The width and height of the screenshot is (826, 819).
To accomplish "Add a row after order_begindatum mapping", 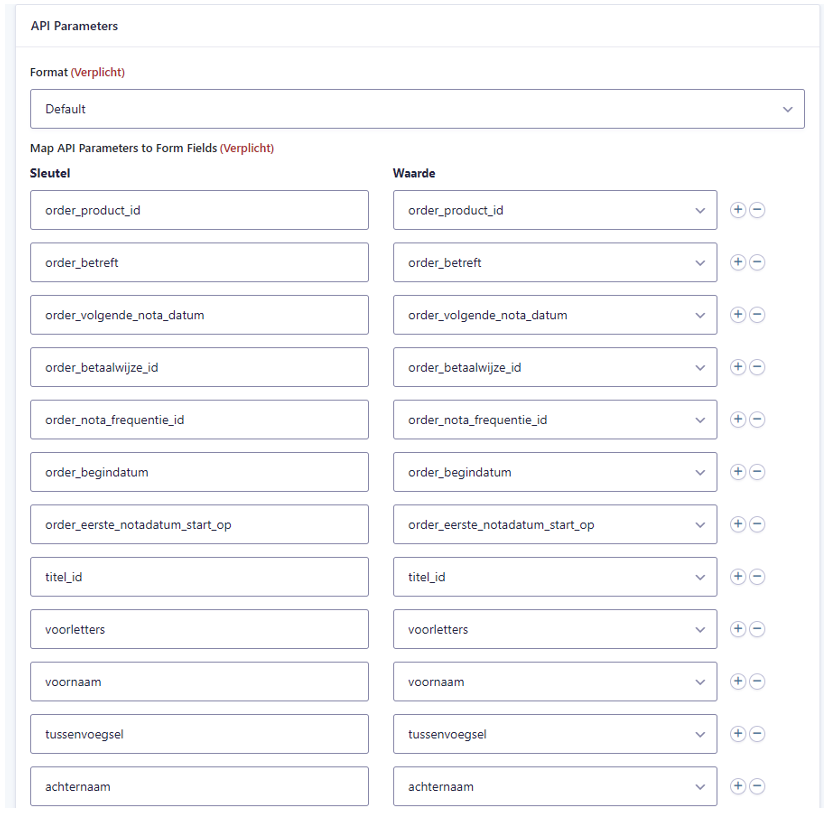I will tap(738, 472).
